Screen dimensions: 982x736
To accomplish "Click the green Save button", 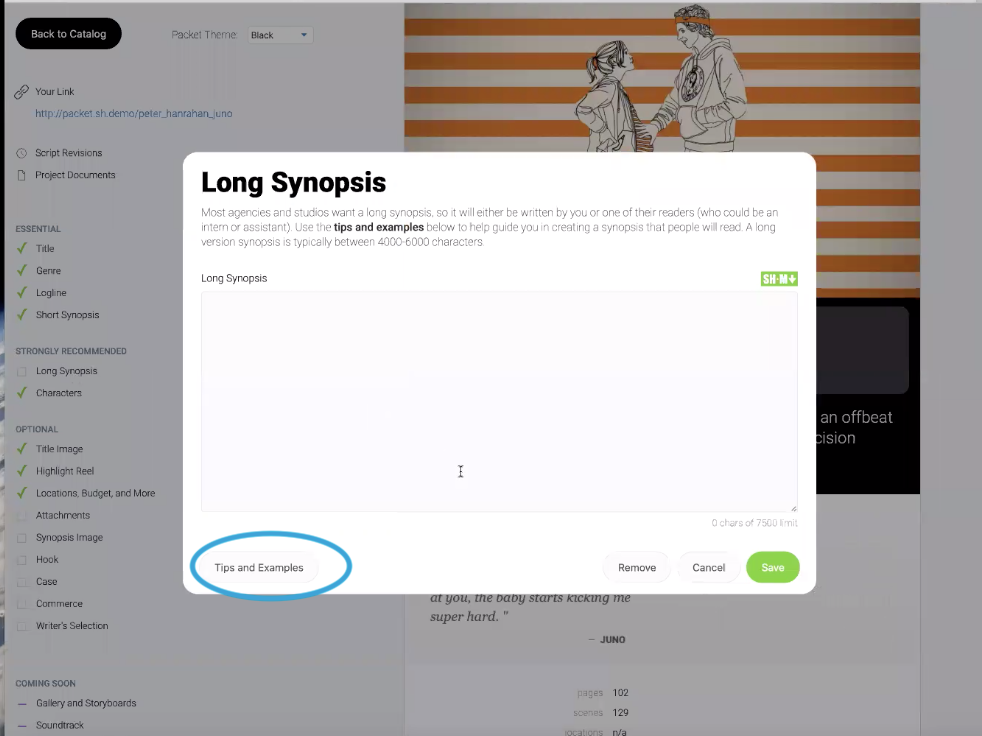I will [772, 568].
